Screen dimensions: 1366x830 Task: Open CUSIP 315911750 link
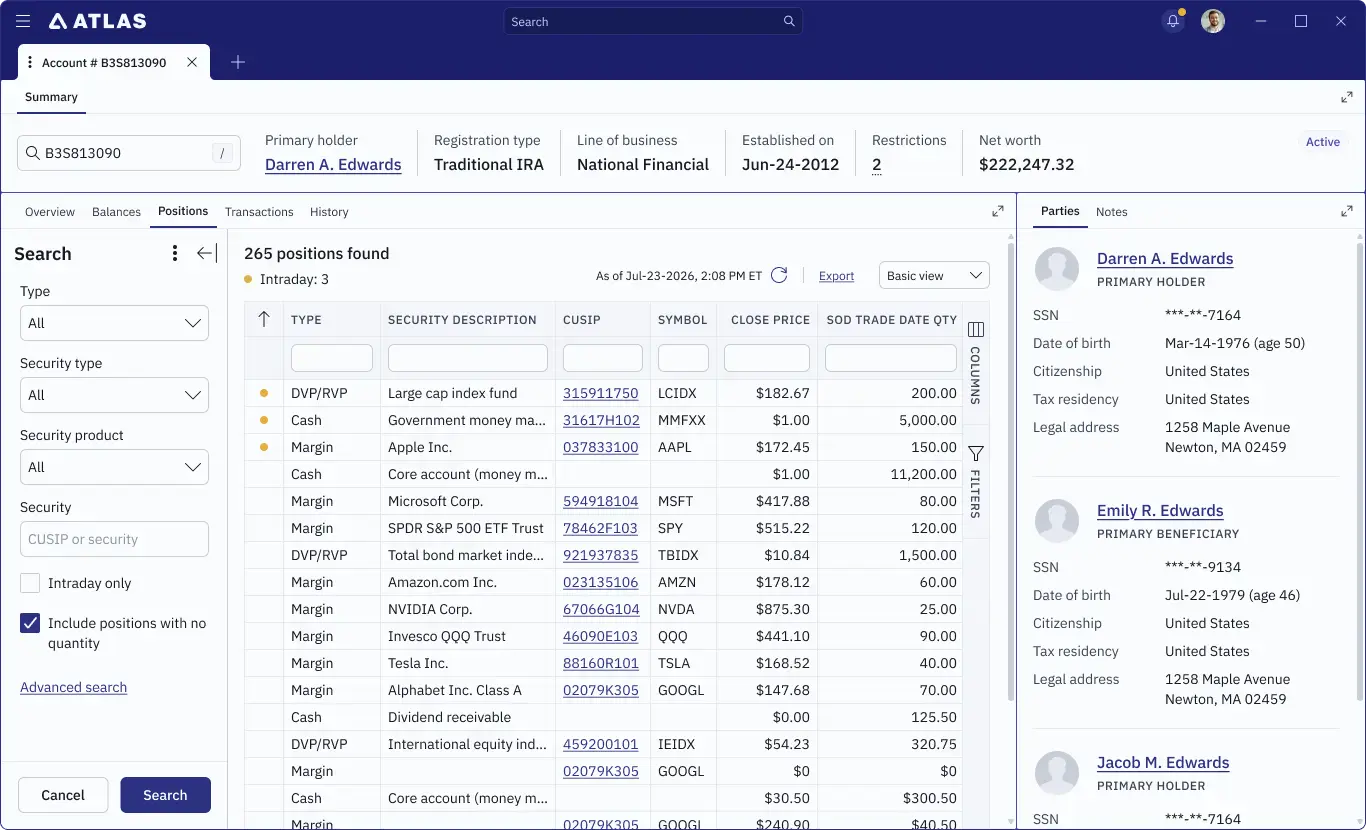pos(600,393)
